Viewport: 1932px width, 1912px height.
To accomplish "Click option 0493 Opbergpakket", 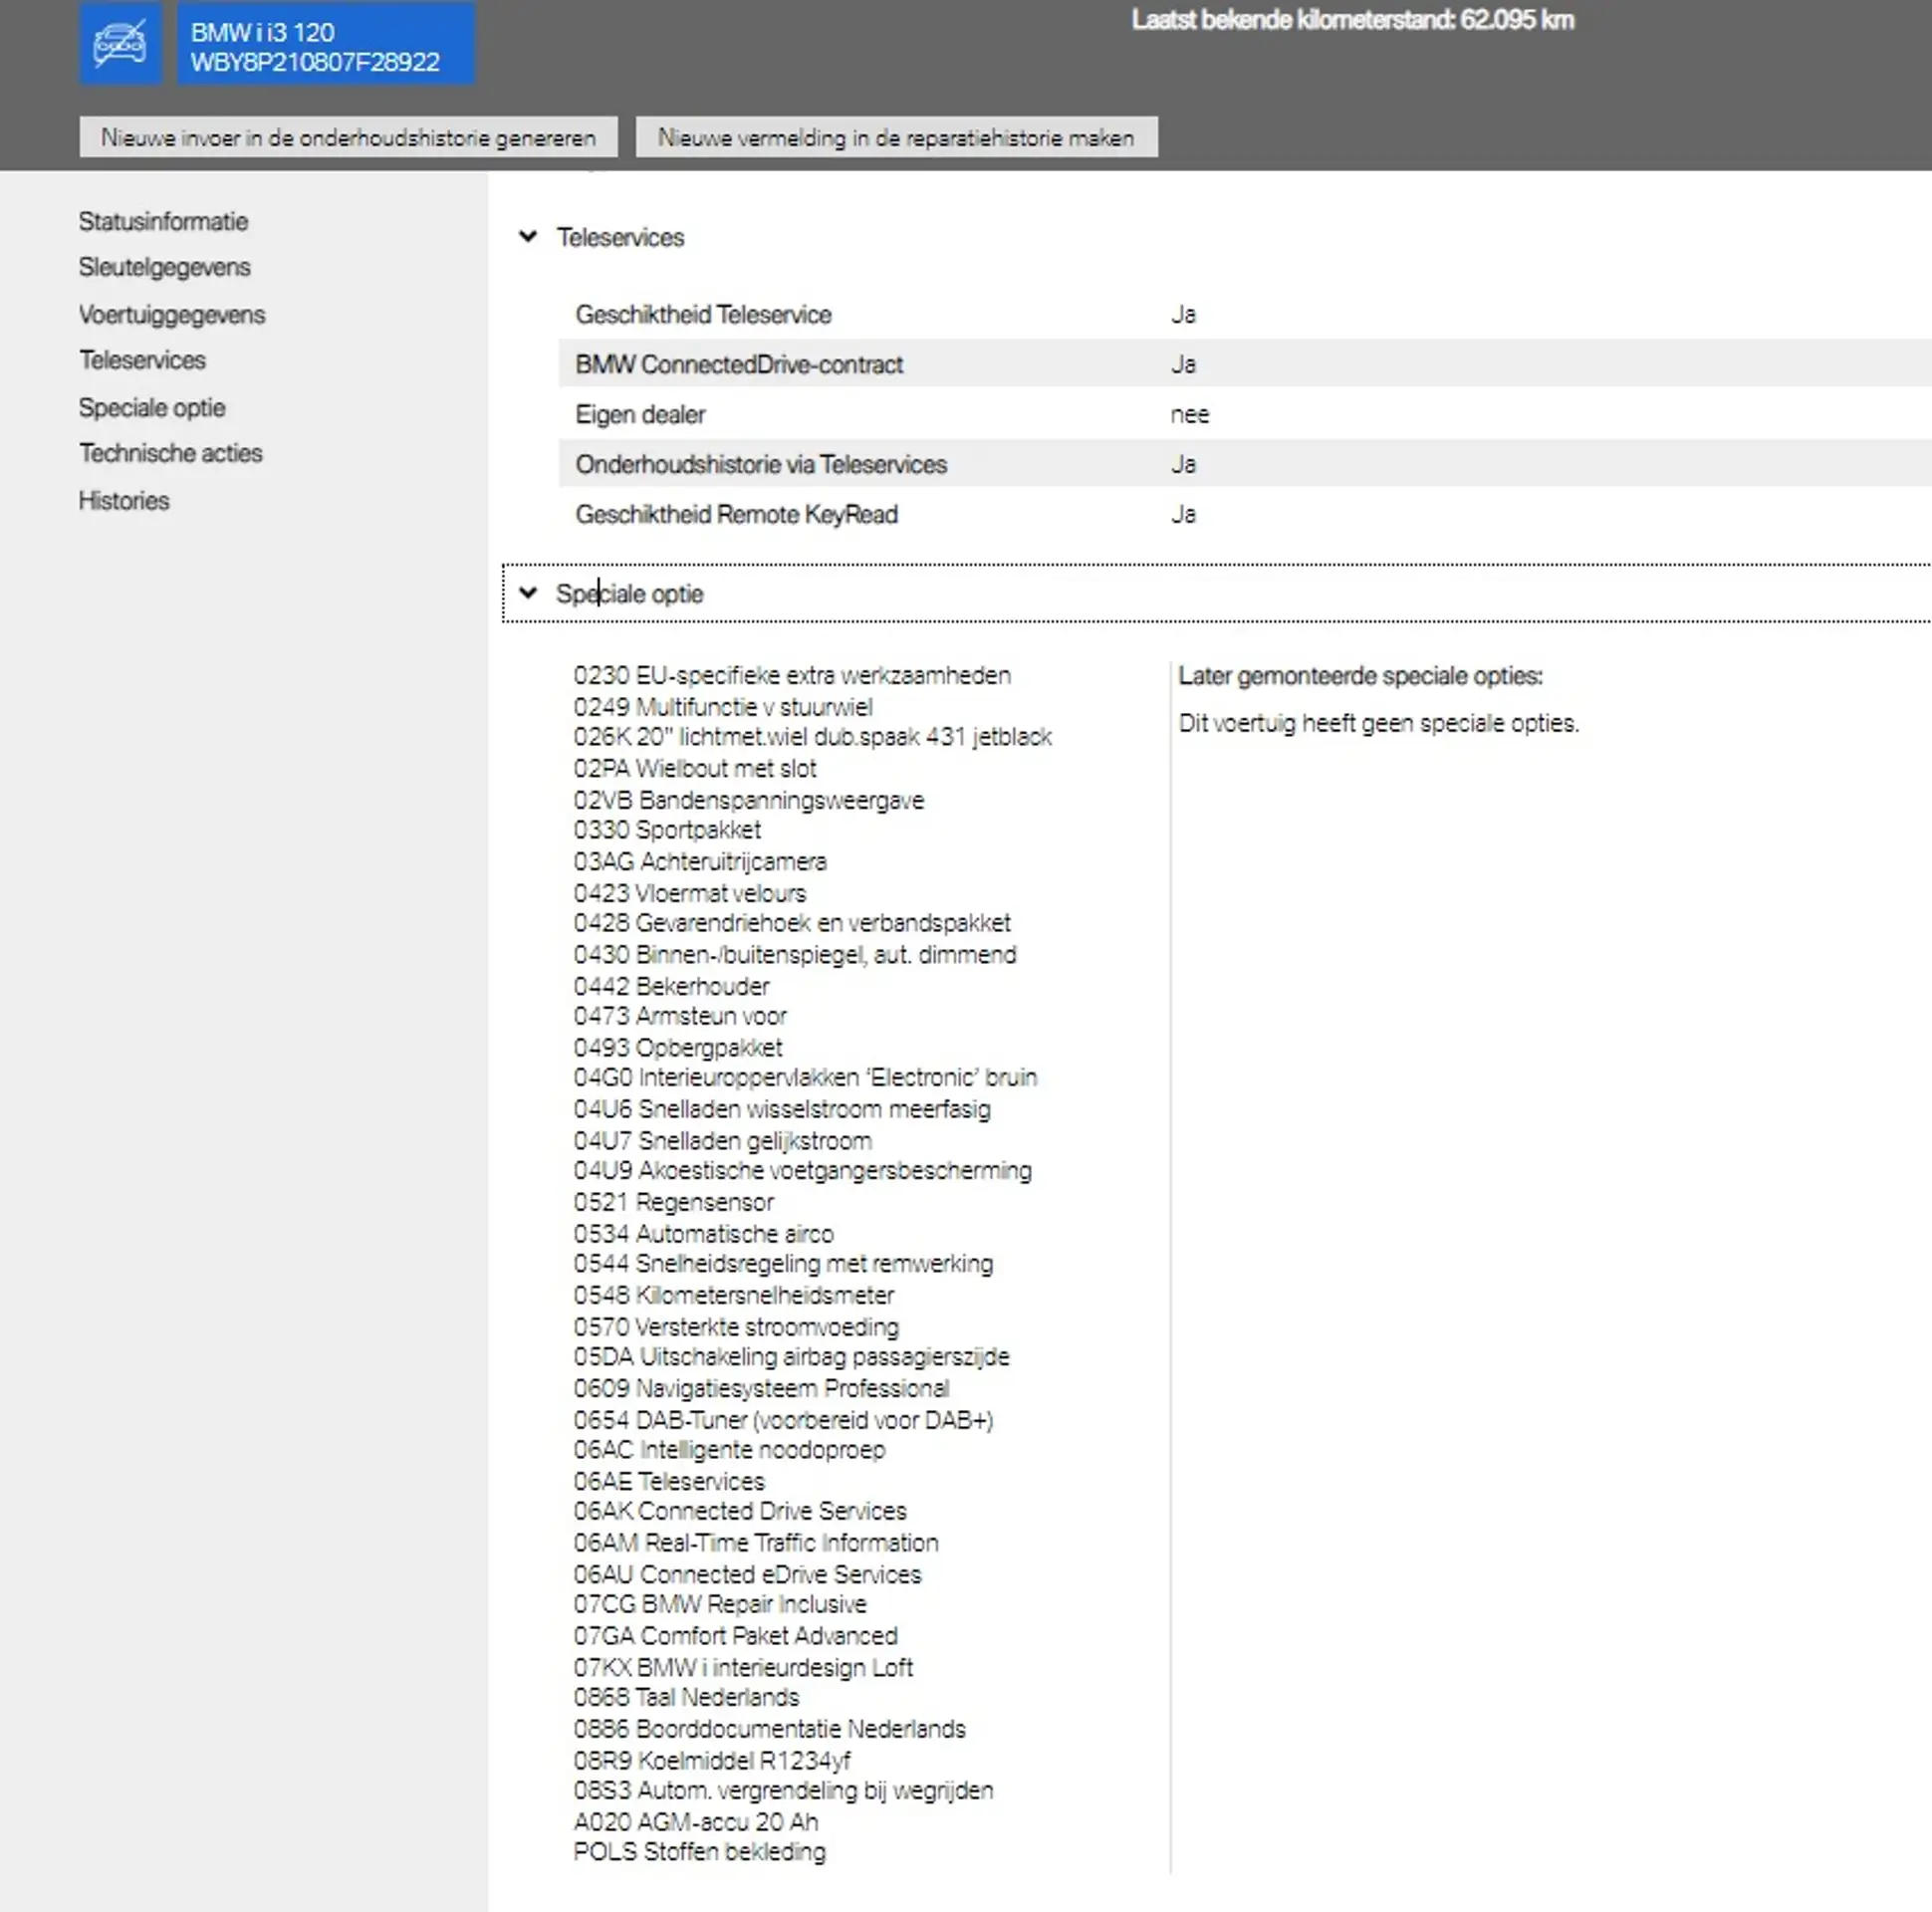I will tap(678, 1048).
